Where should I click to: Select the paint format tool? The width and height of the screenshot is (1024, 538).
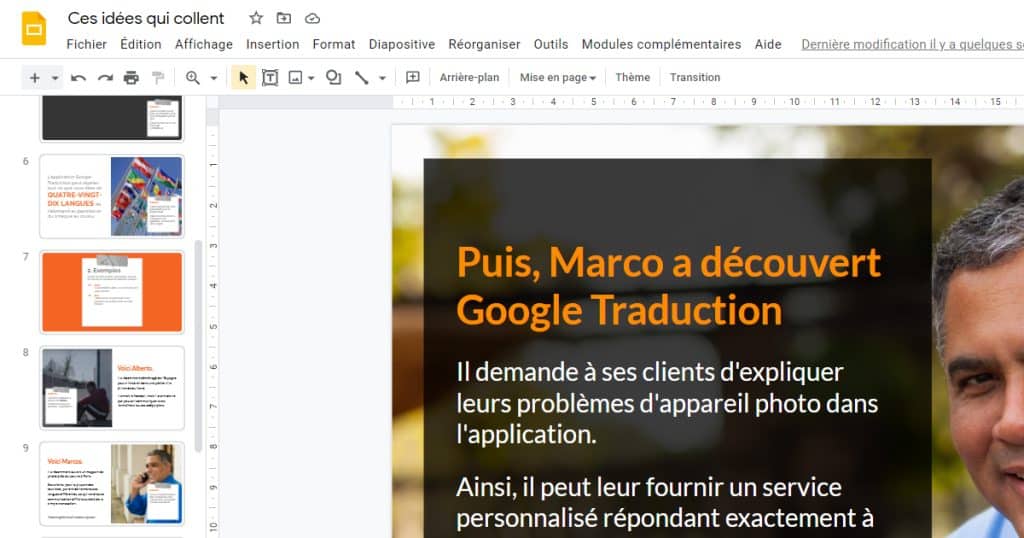157,78
